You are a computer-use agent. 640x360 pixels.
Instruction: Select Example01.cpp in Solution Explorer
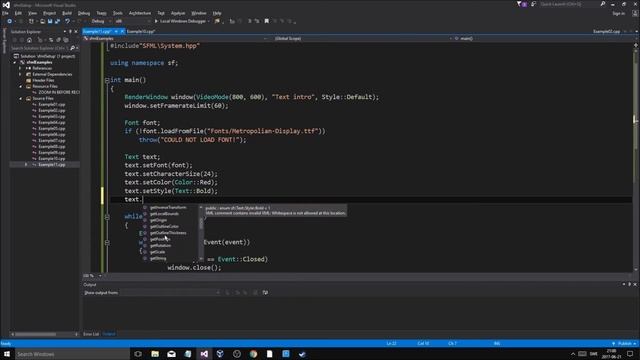51,104
